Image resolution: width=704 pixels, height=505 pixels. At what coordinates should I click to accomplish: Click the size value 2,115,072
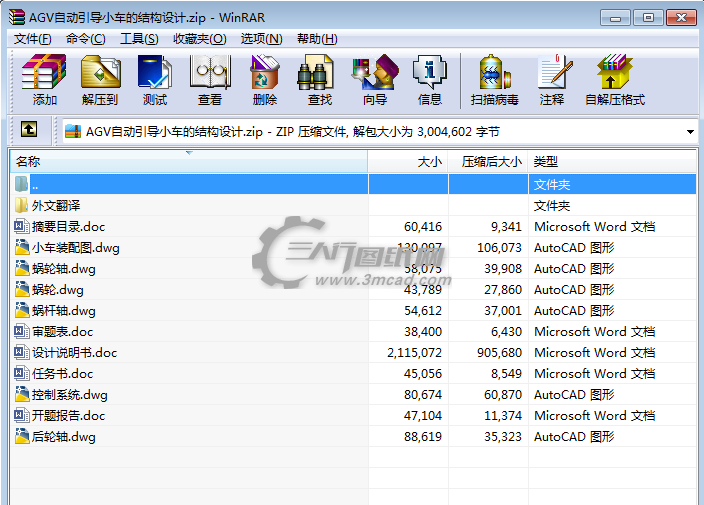click(414, 353)
